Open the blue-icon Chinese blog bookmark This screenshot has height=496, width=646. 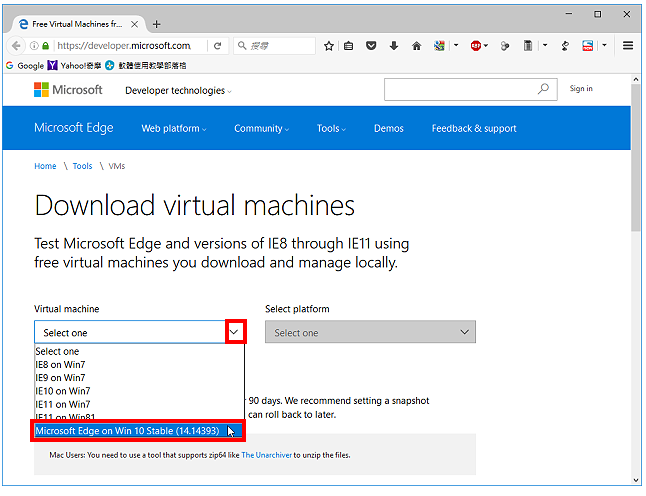tap(146, 66)
